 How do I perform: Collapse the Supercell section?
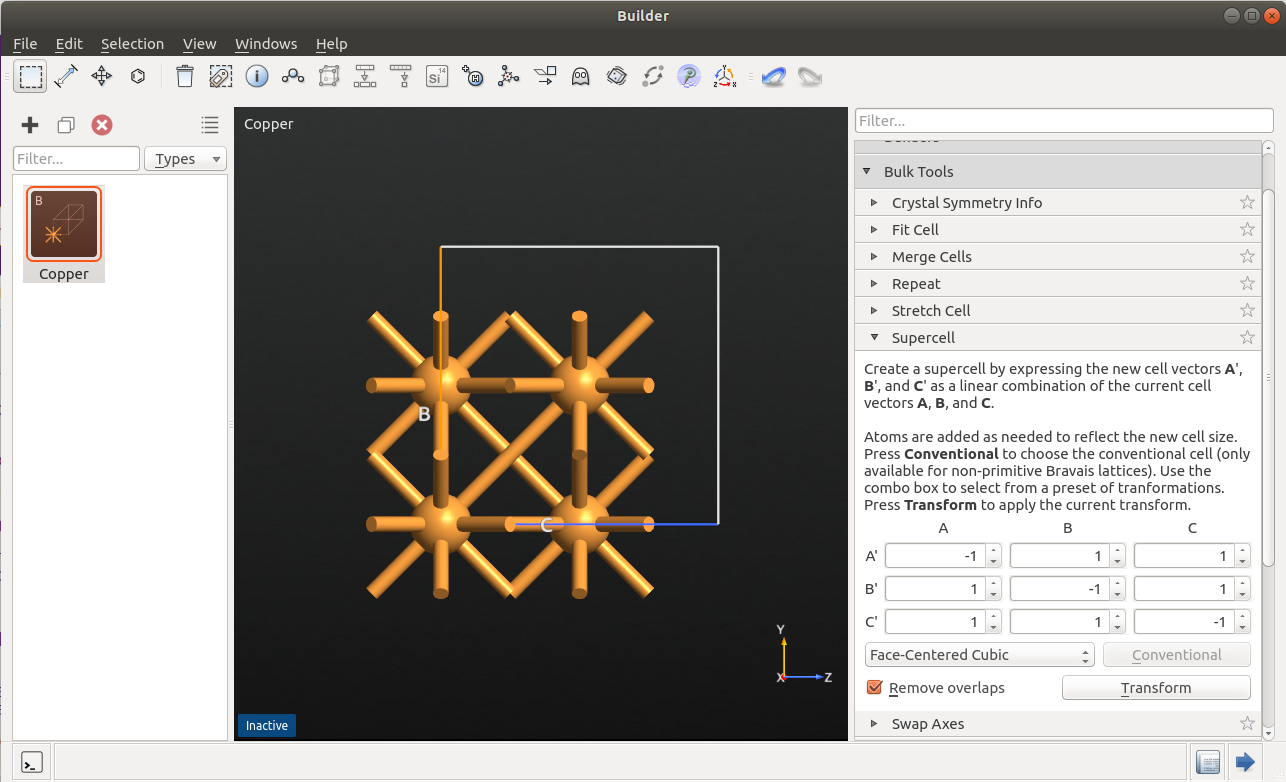pos(874,337)
